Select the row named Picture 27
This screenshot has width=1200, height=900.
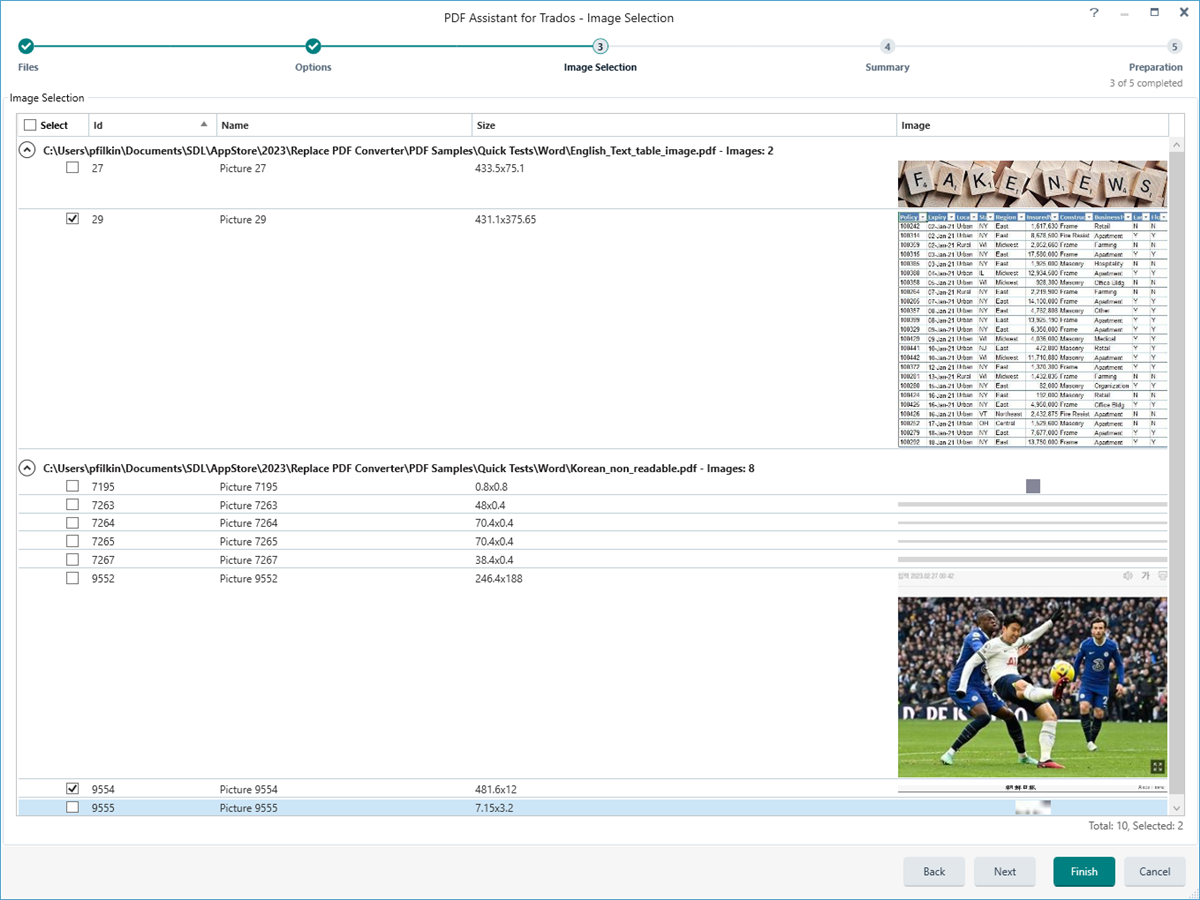tap(592, 184)
